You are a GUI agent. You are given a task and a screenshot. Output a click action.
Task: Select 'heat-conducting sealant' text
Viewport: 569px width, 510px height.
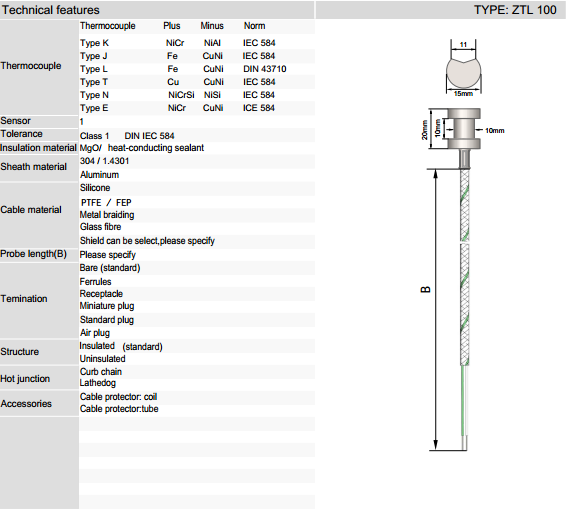156,148
